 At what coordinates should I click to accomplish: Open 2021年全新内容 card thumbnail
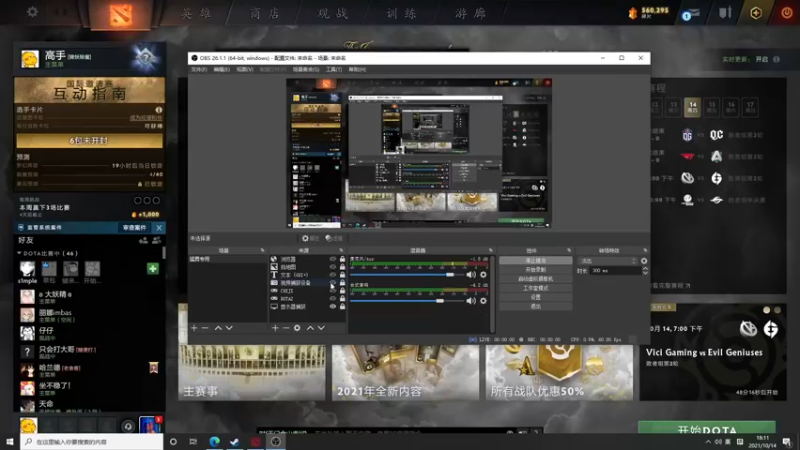[405, 372]
